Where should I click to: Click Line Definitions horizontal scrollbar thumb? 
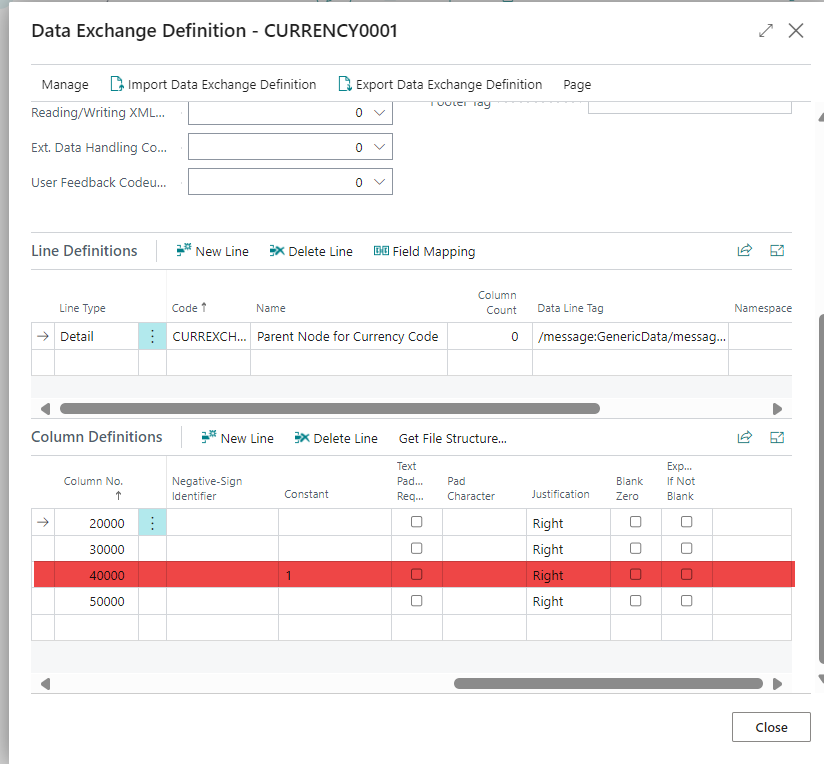[x=329, y=408]
